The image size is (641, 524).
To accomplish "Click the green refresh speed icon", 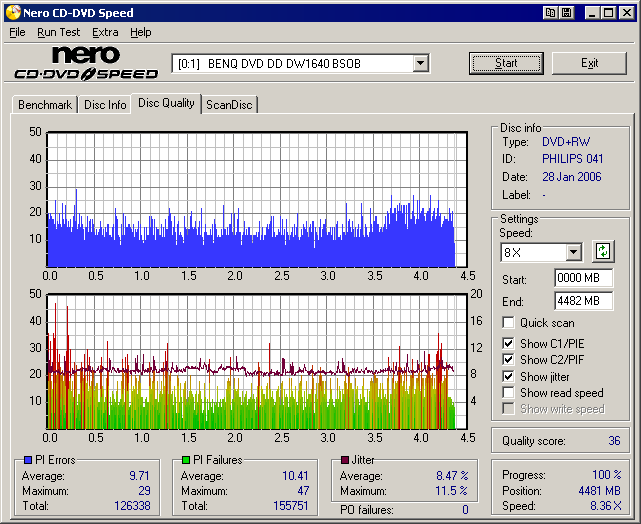I will tap(603, 251).
